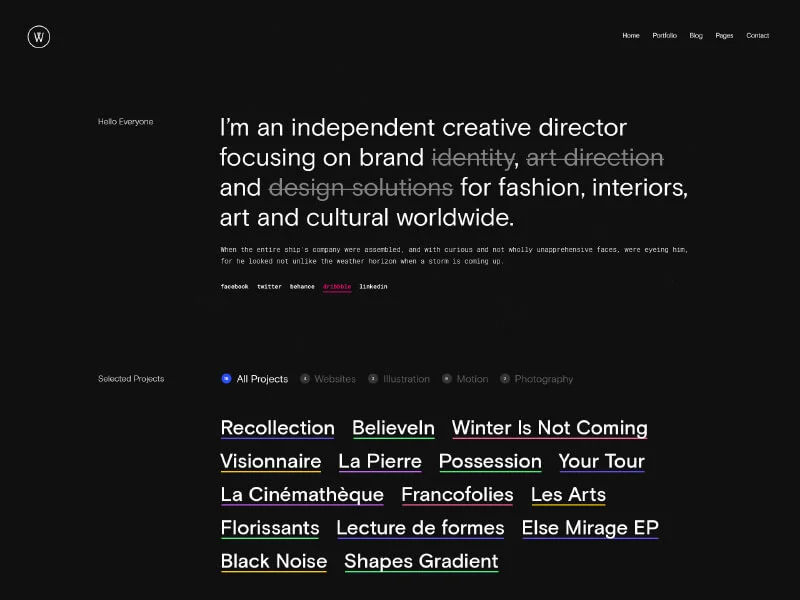Open the Shapes Gradient project link
The width and height of the screenshot is (800, 600).
(421, 562)
